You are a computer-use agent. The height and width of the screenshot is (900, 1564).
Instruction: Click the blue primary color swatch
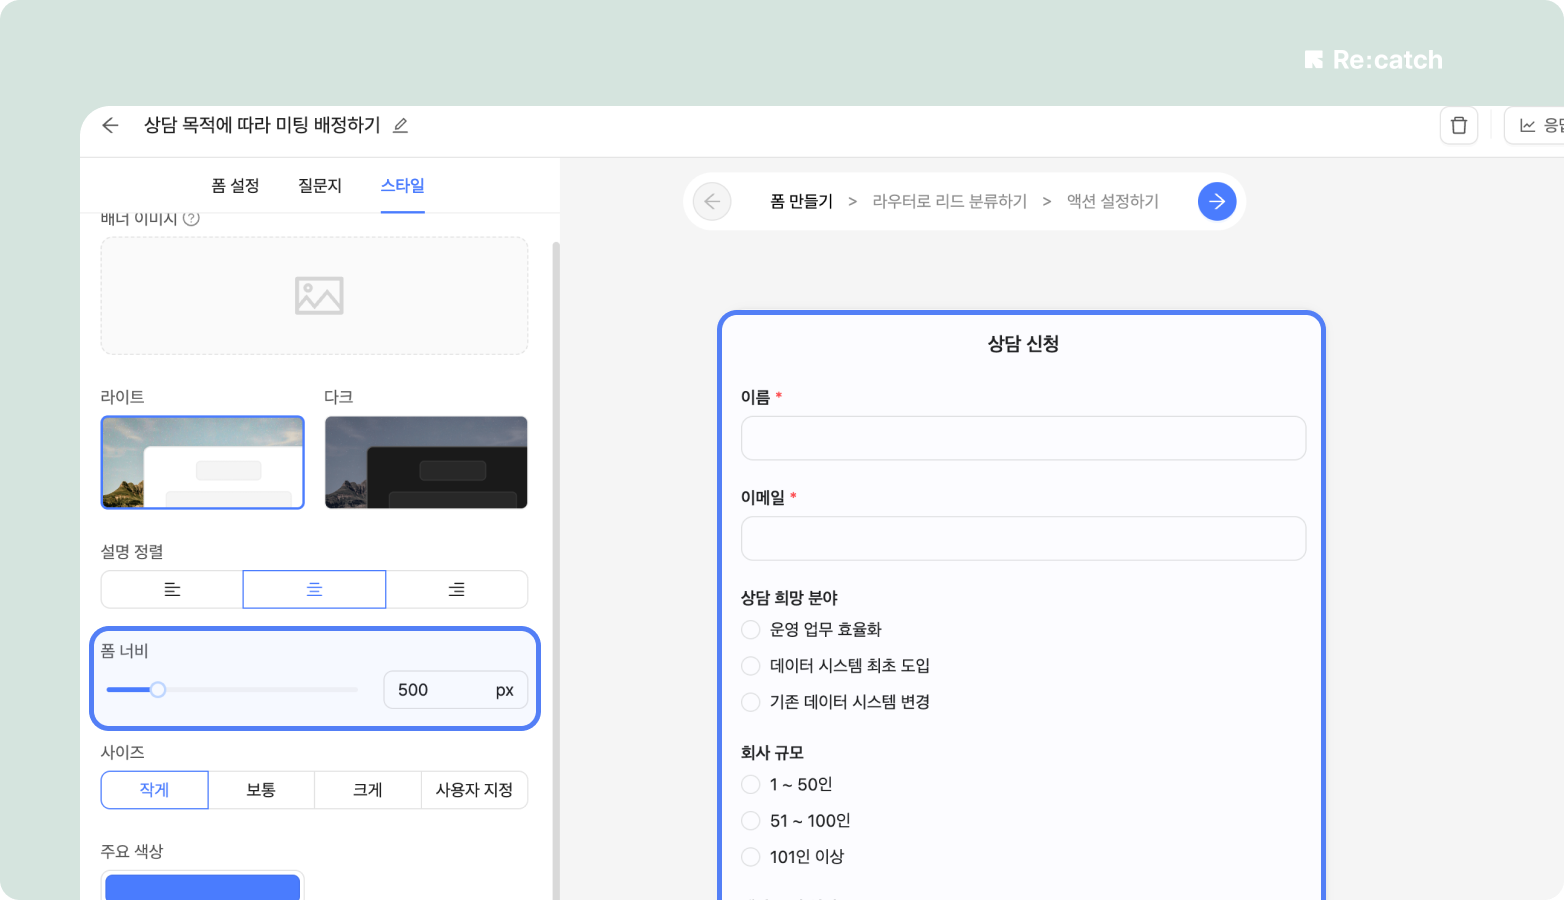[202, 887]
